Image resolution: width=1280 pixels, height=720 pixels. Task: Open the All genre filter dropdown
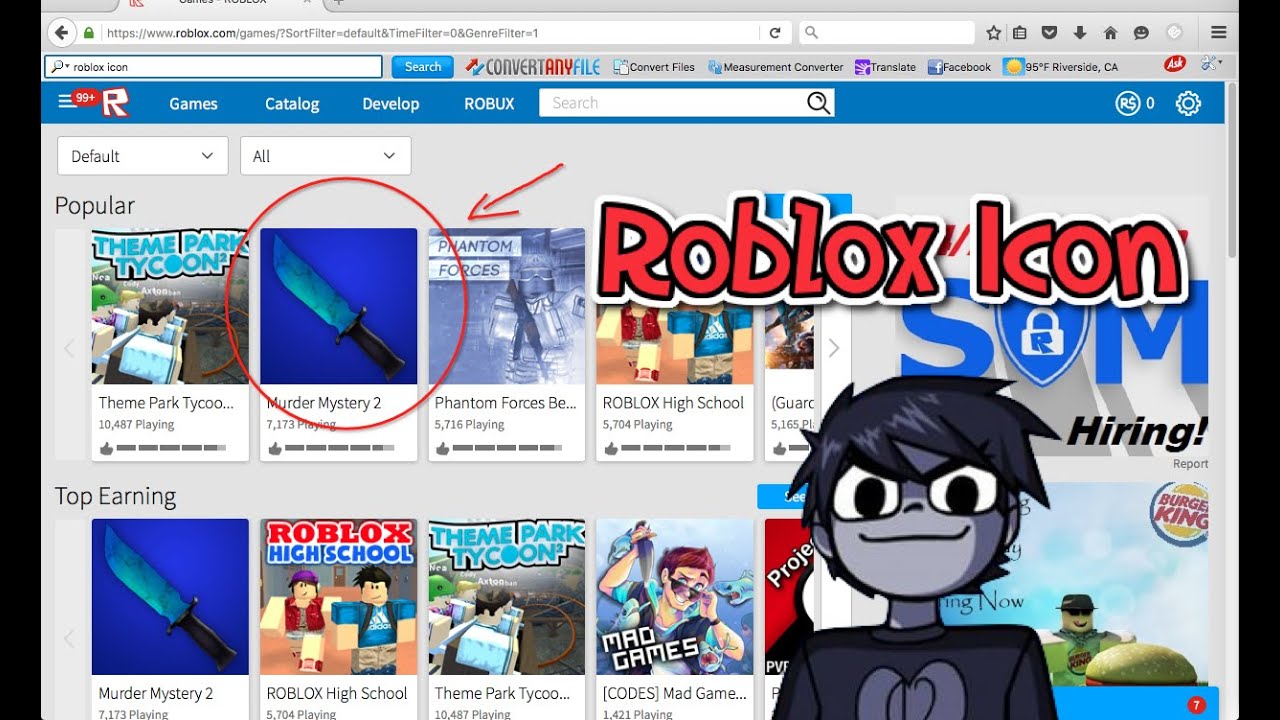point(325,156)
